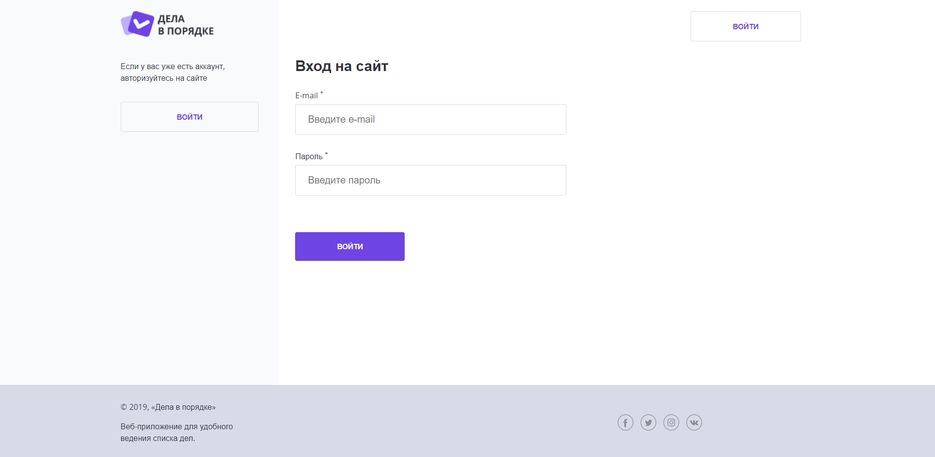Open the VK social icon in footer
The image size is (935, 457).
point(694,423)
